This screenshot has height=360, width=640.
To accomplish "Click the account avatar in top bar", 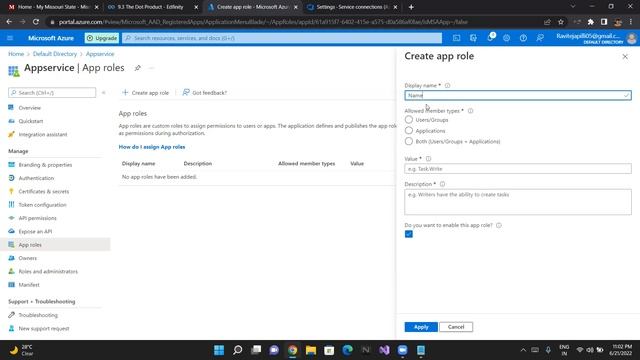I will pos(631,38).
